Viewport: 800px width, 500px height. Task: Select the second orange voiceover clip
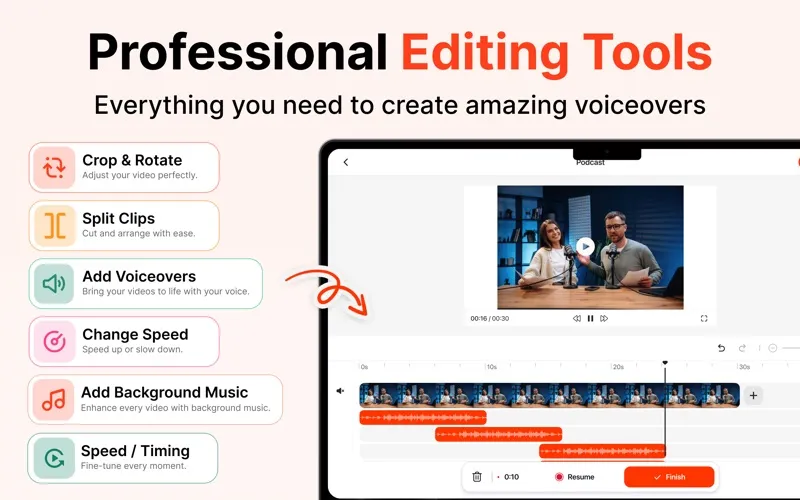coord(498,434)
